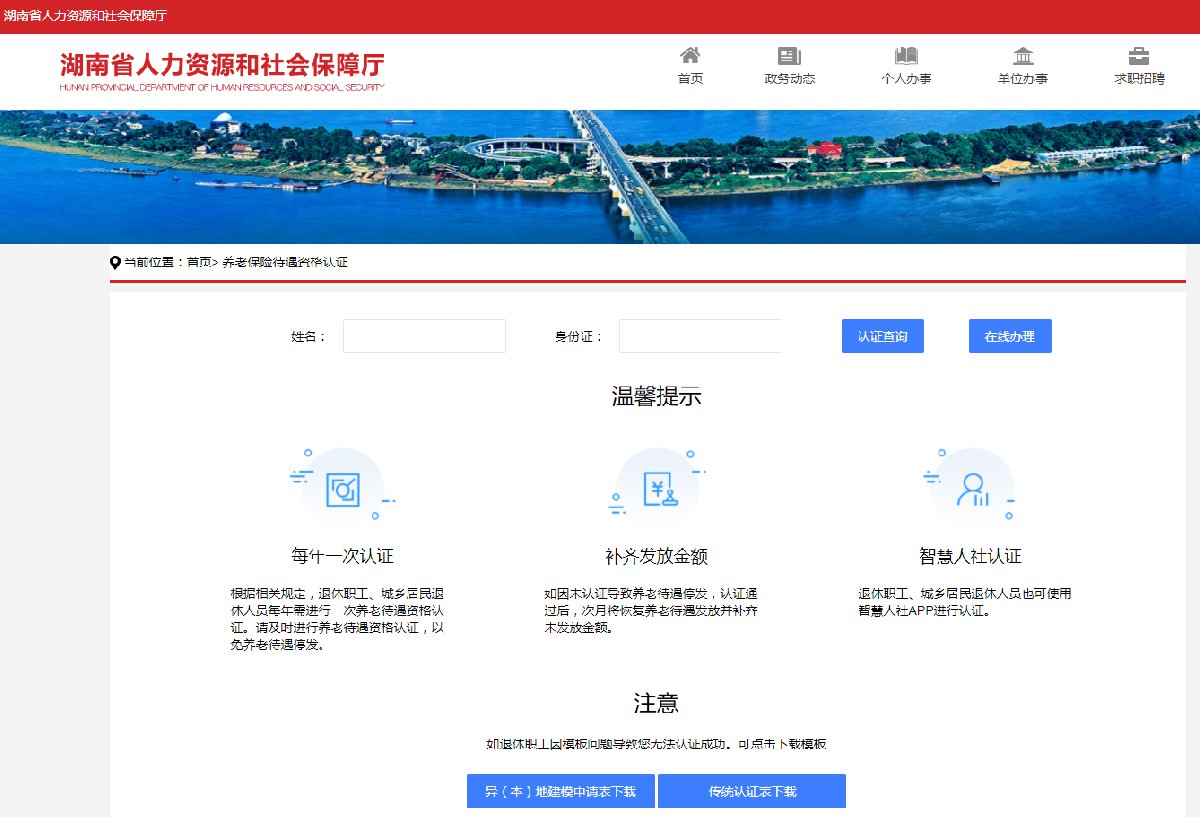This screenshot has height=817, width=1200.
Task: Click the river bridge banner image
Action: coord(600,177)
